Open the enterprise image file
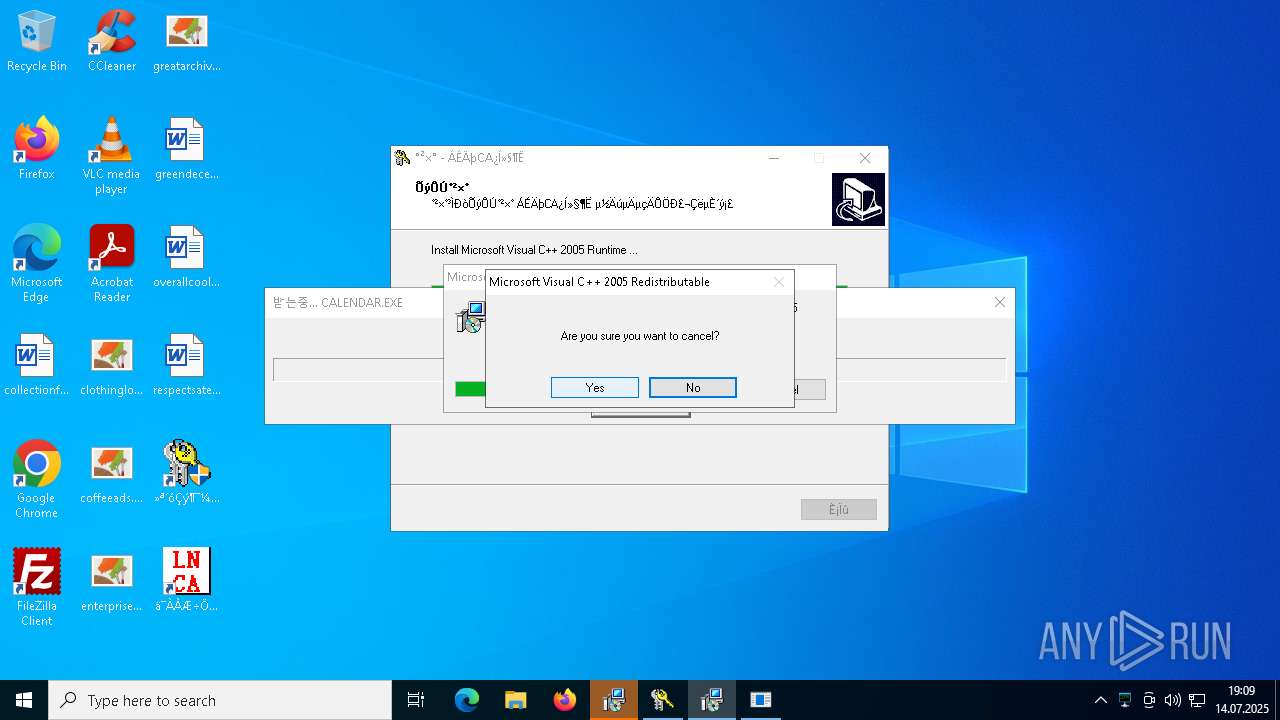1280x720 pixels. click(x=112, y=582)
